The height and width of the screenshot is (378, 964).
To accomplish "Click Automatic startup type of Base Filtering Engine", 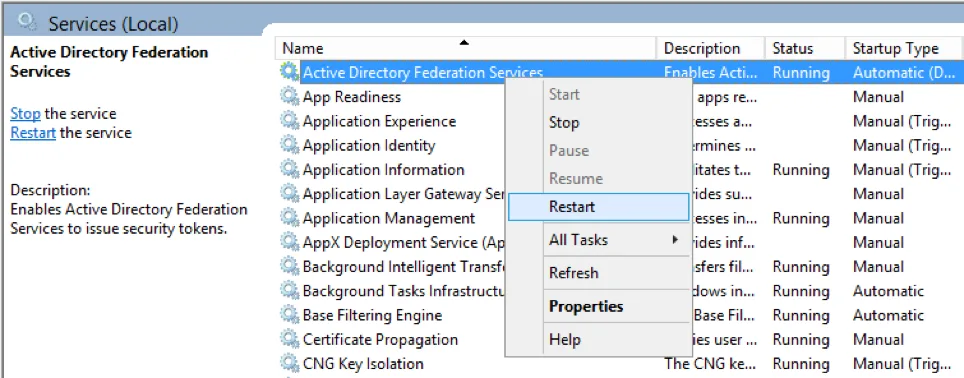I will 888,315.
